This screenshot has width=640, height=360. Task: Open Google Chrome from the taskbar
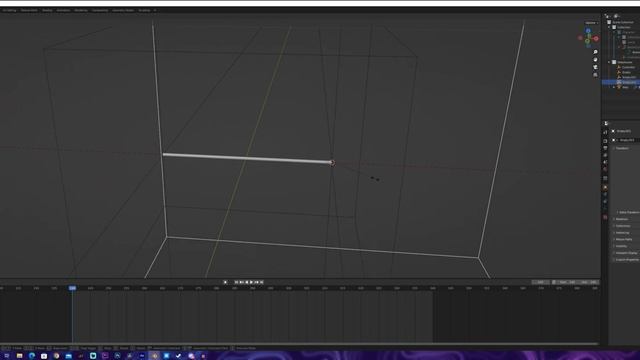[x=56, y=356]
